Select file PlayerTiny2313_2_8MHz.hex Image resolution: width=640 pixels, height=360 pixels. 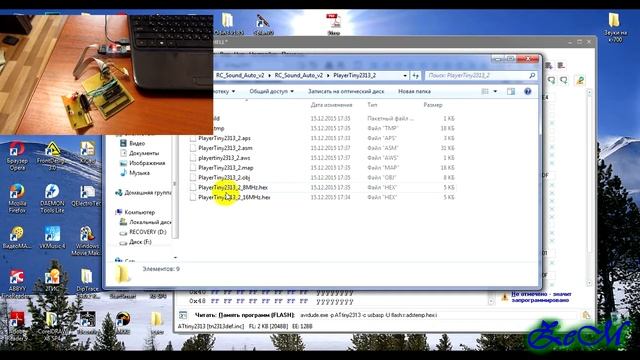pos(233,187)
